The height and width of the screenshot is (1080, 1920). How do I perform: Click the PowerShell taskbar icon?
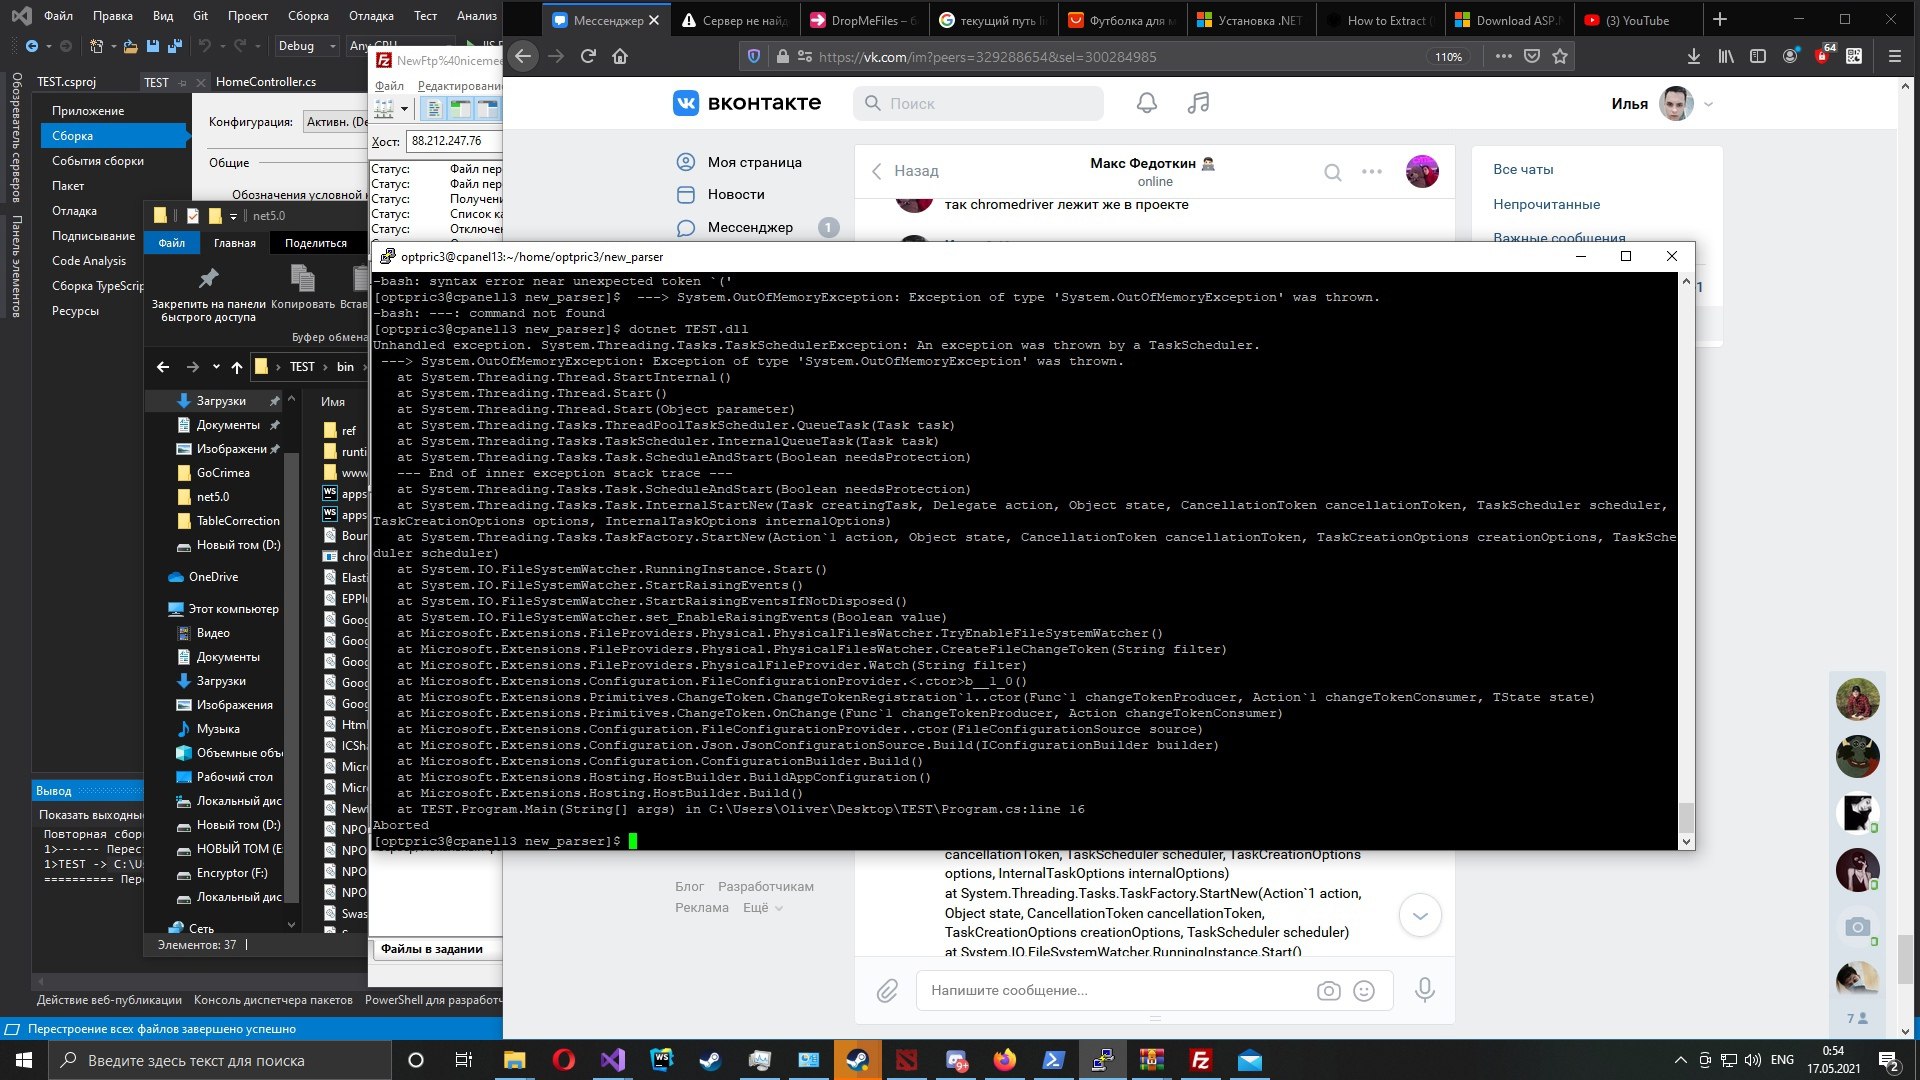[1054, 1060]
